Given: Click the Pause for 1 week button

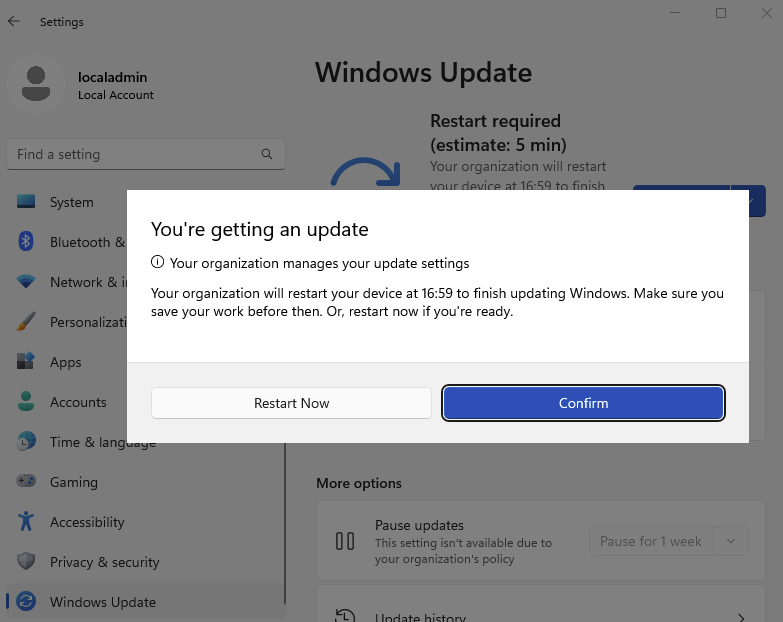Looking at the screenshot, I should [651, 541].
